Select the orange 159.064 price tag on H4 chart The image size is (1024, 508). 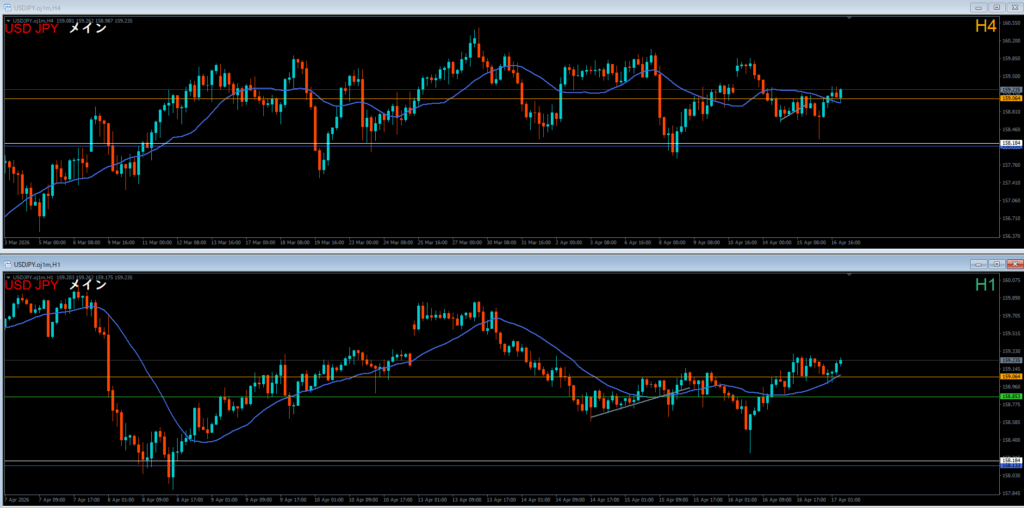pos(1010,98)
